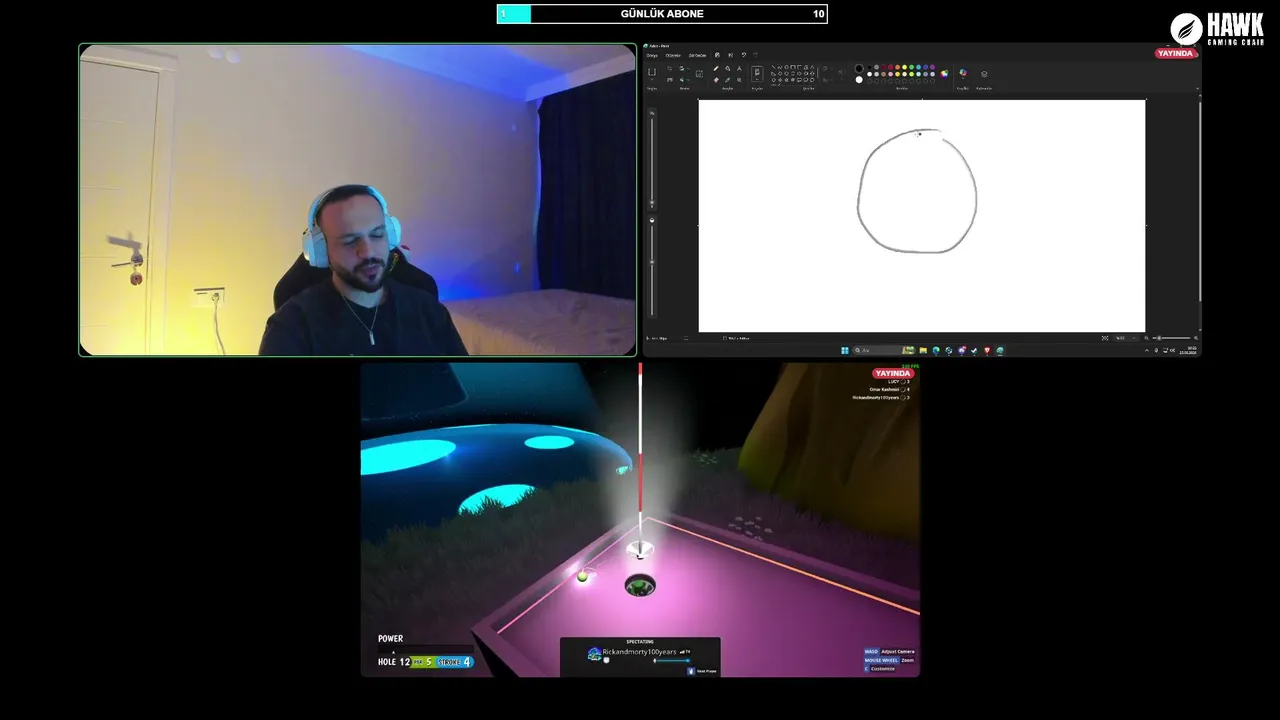Click the fit-to-window icon in Paint status bar

click(x=1105, y=338)
